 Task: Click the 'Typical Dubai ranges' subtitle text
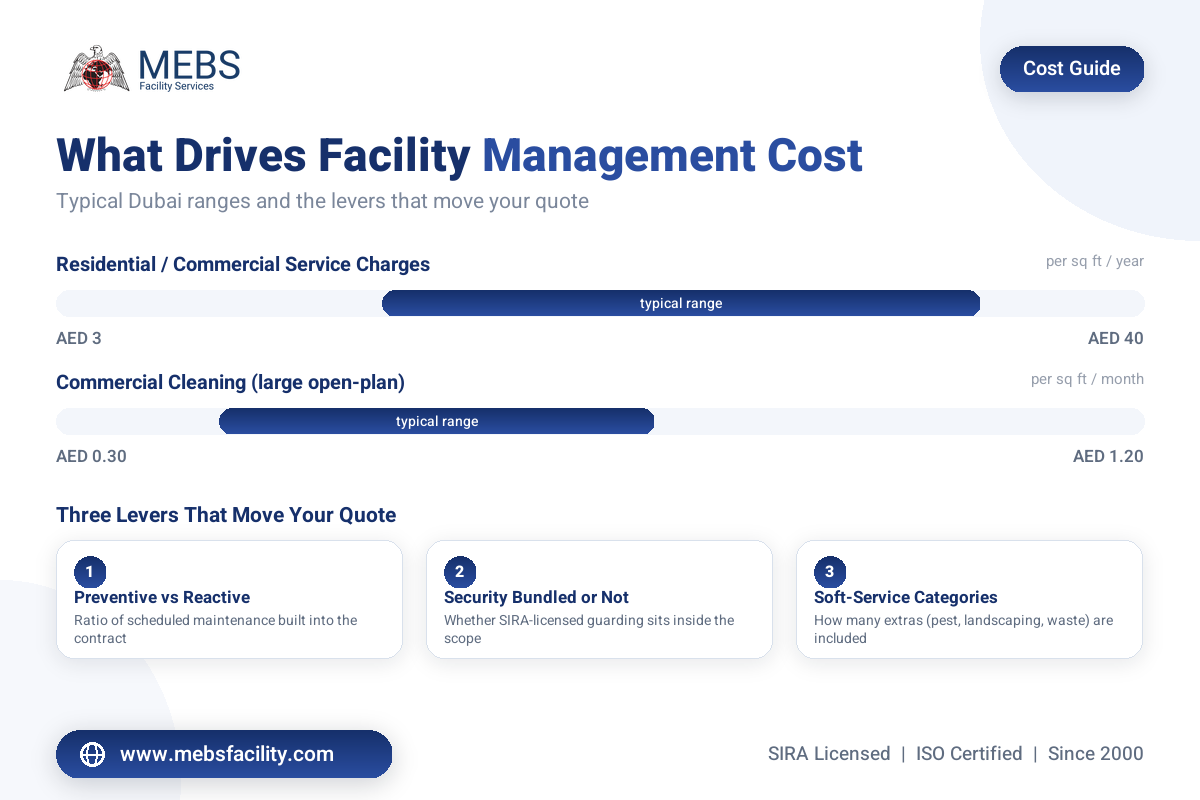coord(322,201)
